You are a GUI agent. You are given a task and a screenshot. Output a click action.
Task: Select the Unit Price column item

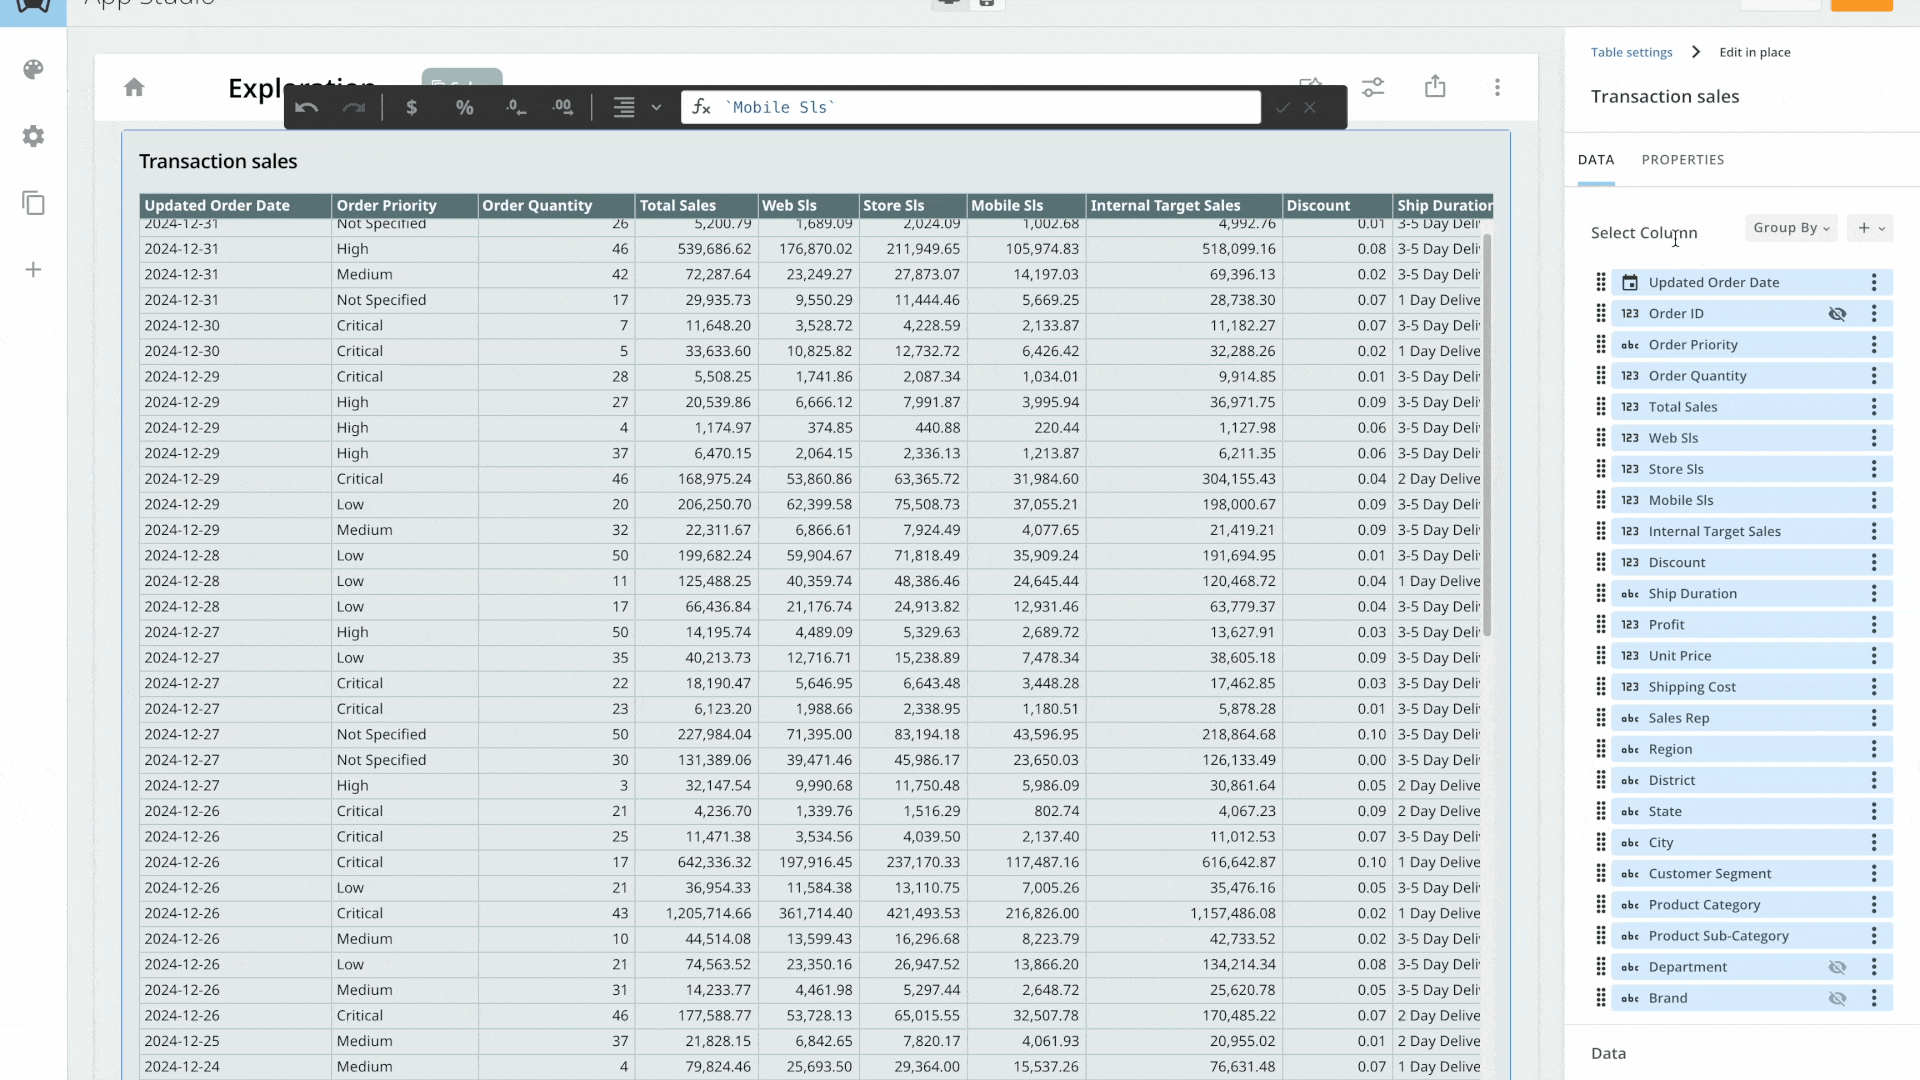pos(1752,656)
